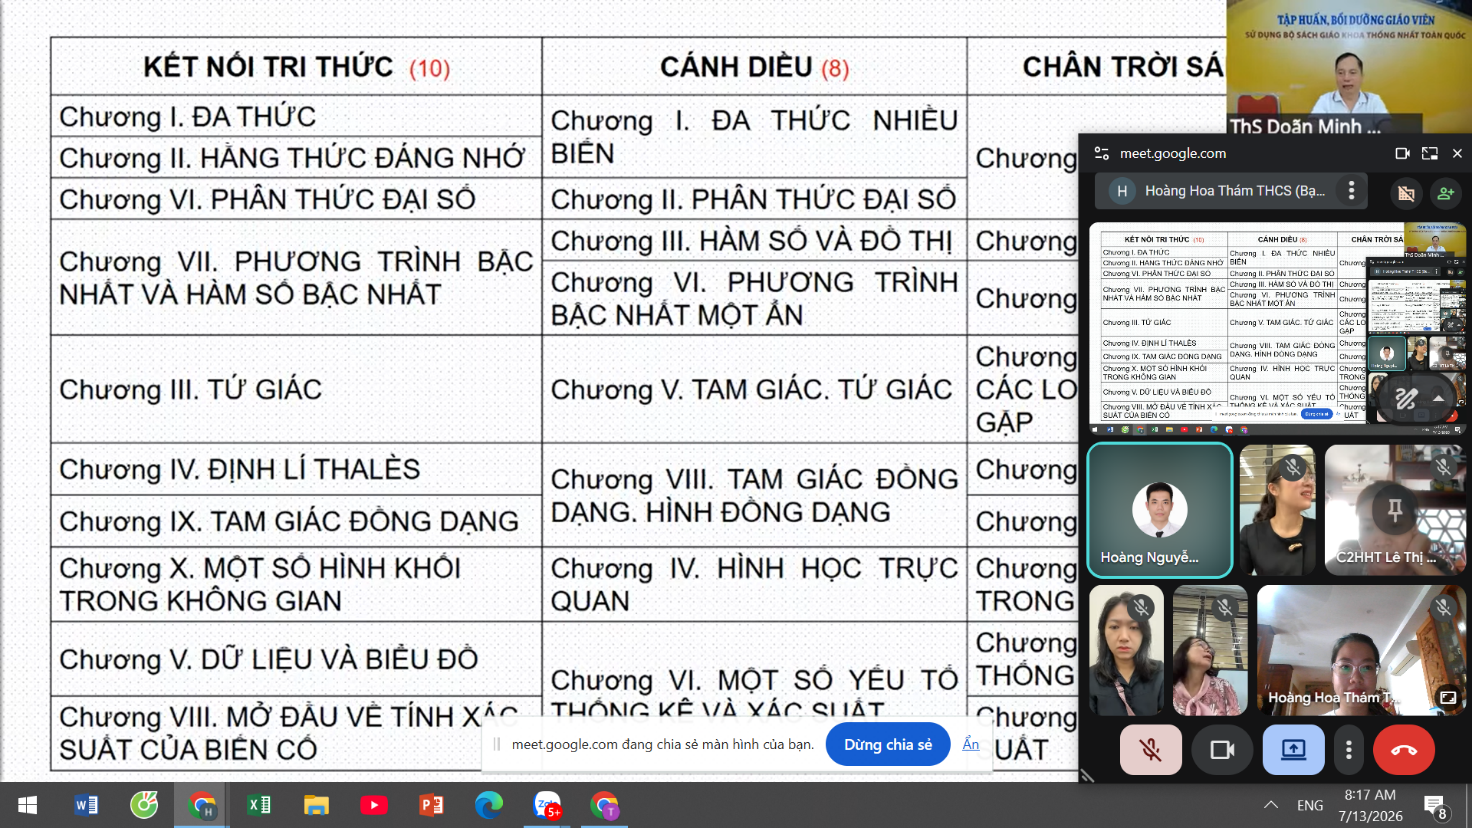The width and height of the screenshot is (1472, 828).
Task: Click the annotation pen icon on shared preview
Action: (1405, 398)
